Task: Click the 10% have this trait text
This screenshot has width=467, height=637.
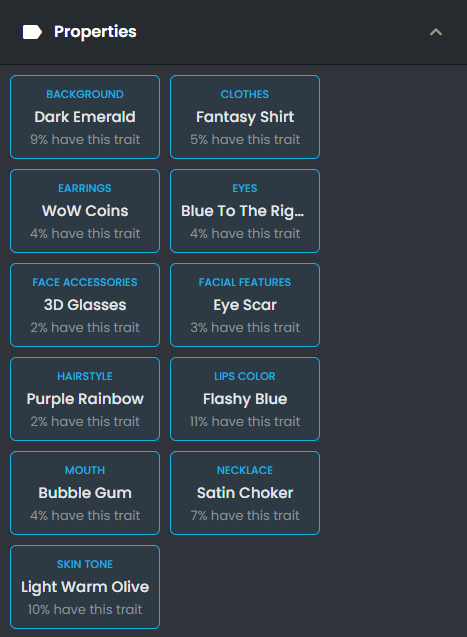Action: click(x=85, y=609)
